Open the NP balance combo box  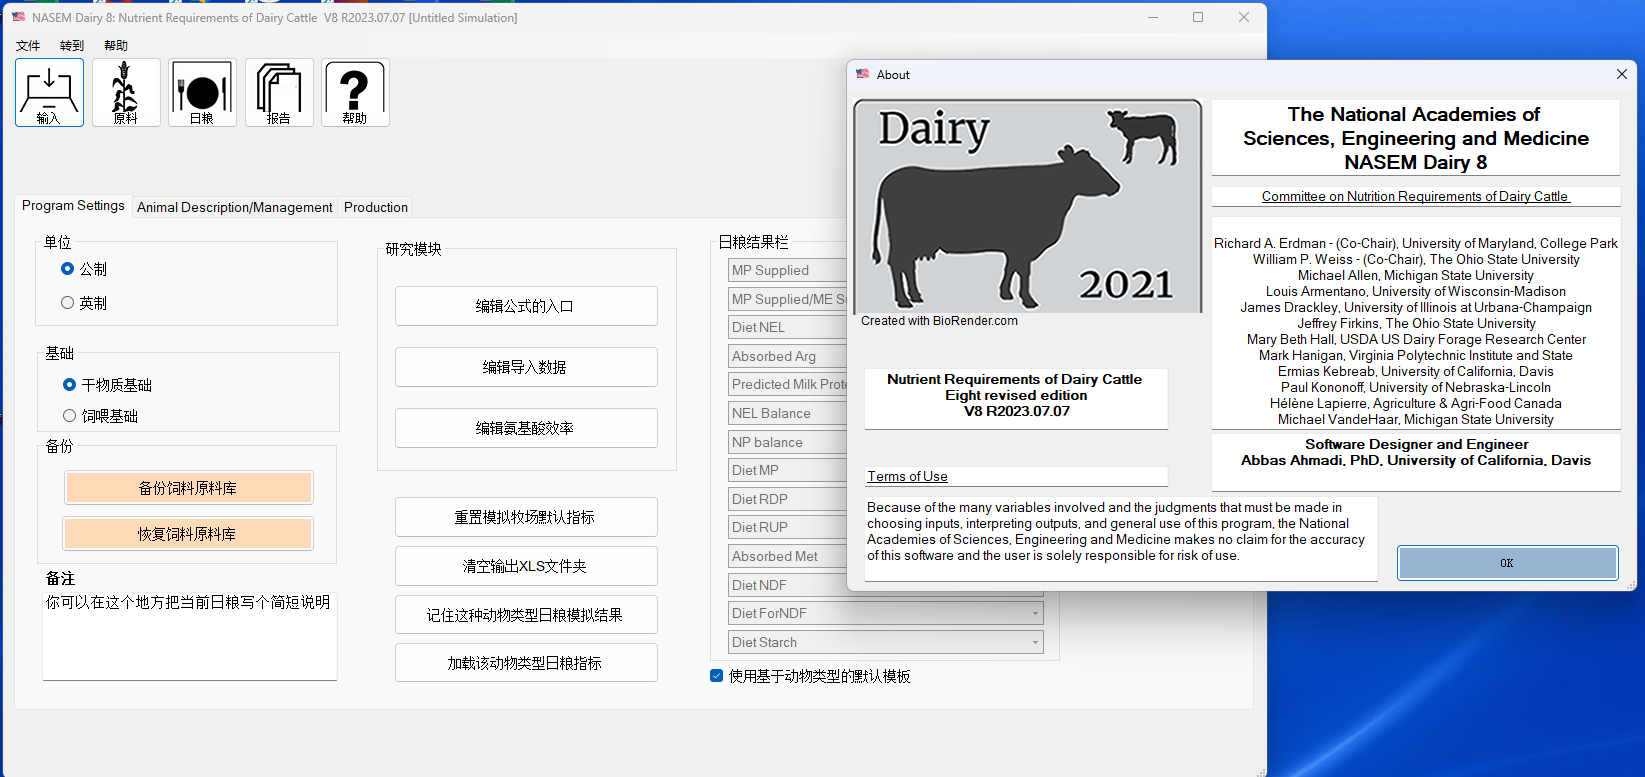787,442
